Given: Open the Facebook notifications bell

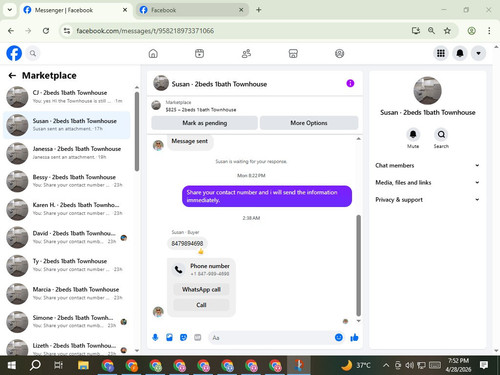Looking at the screenshot, I should [x=460, y=53].
